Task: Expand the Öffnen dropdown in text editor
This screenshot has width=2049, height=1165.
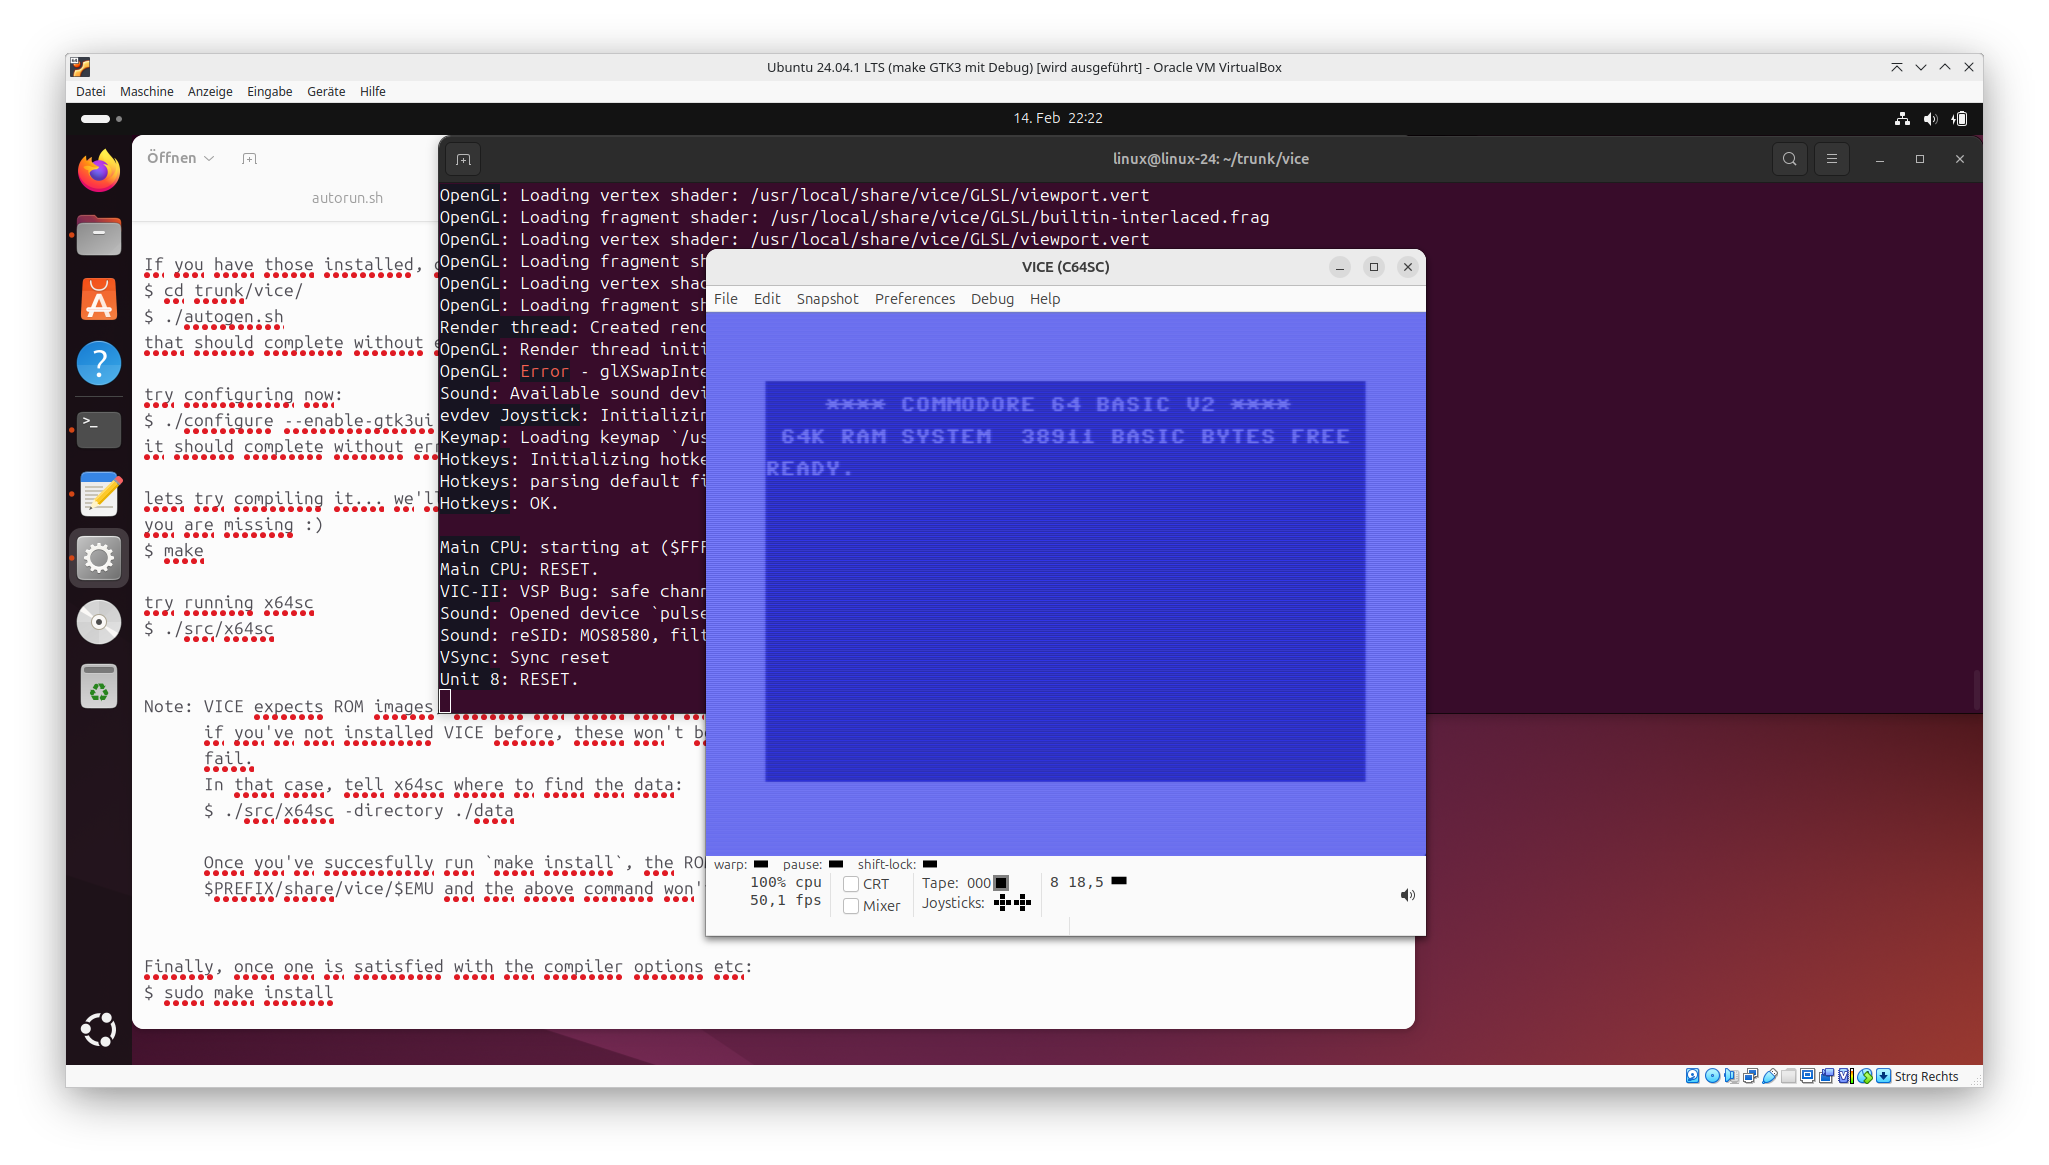Action: [181, 158]
